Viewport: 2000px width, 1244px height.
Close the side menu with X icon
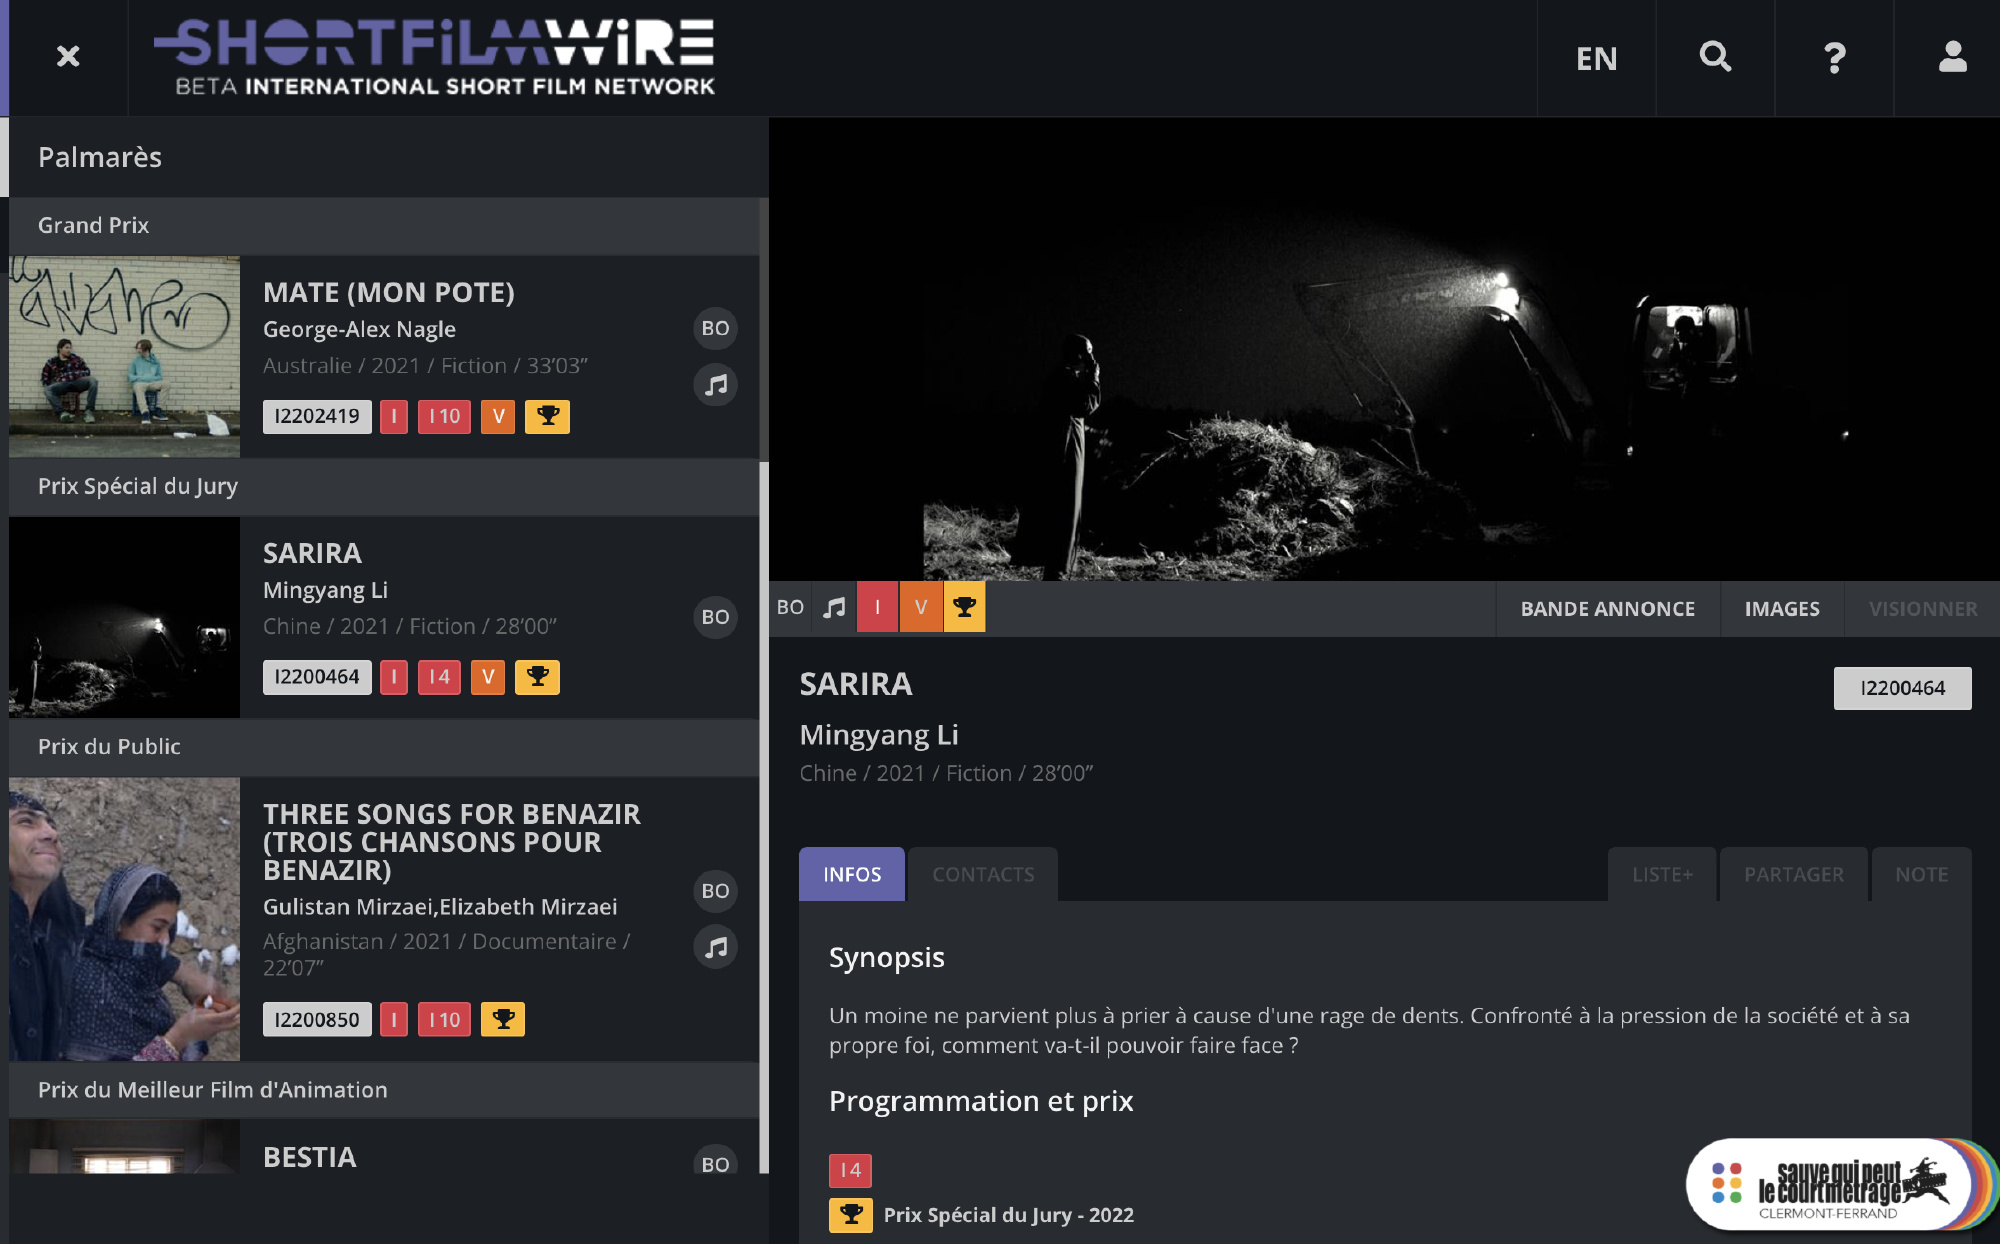coord(68,57)
